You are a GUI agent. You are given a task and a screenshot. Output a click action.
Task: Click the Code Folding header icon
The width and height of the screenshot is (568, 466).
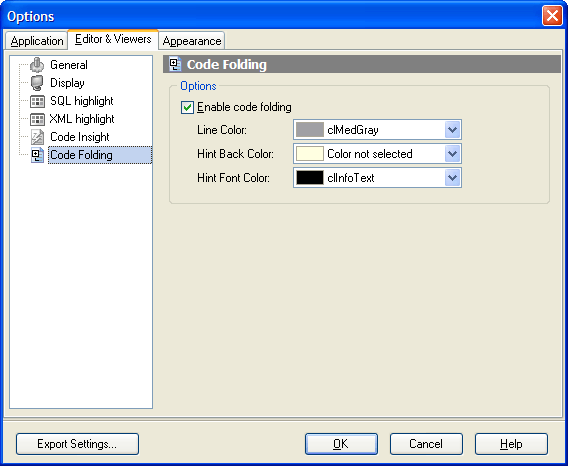pos(175,65)
